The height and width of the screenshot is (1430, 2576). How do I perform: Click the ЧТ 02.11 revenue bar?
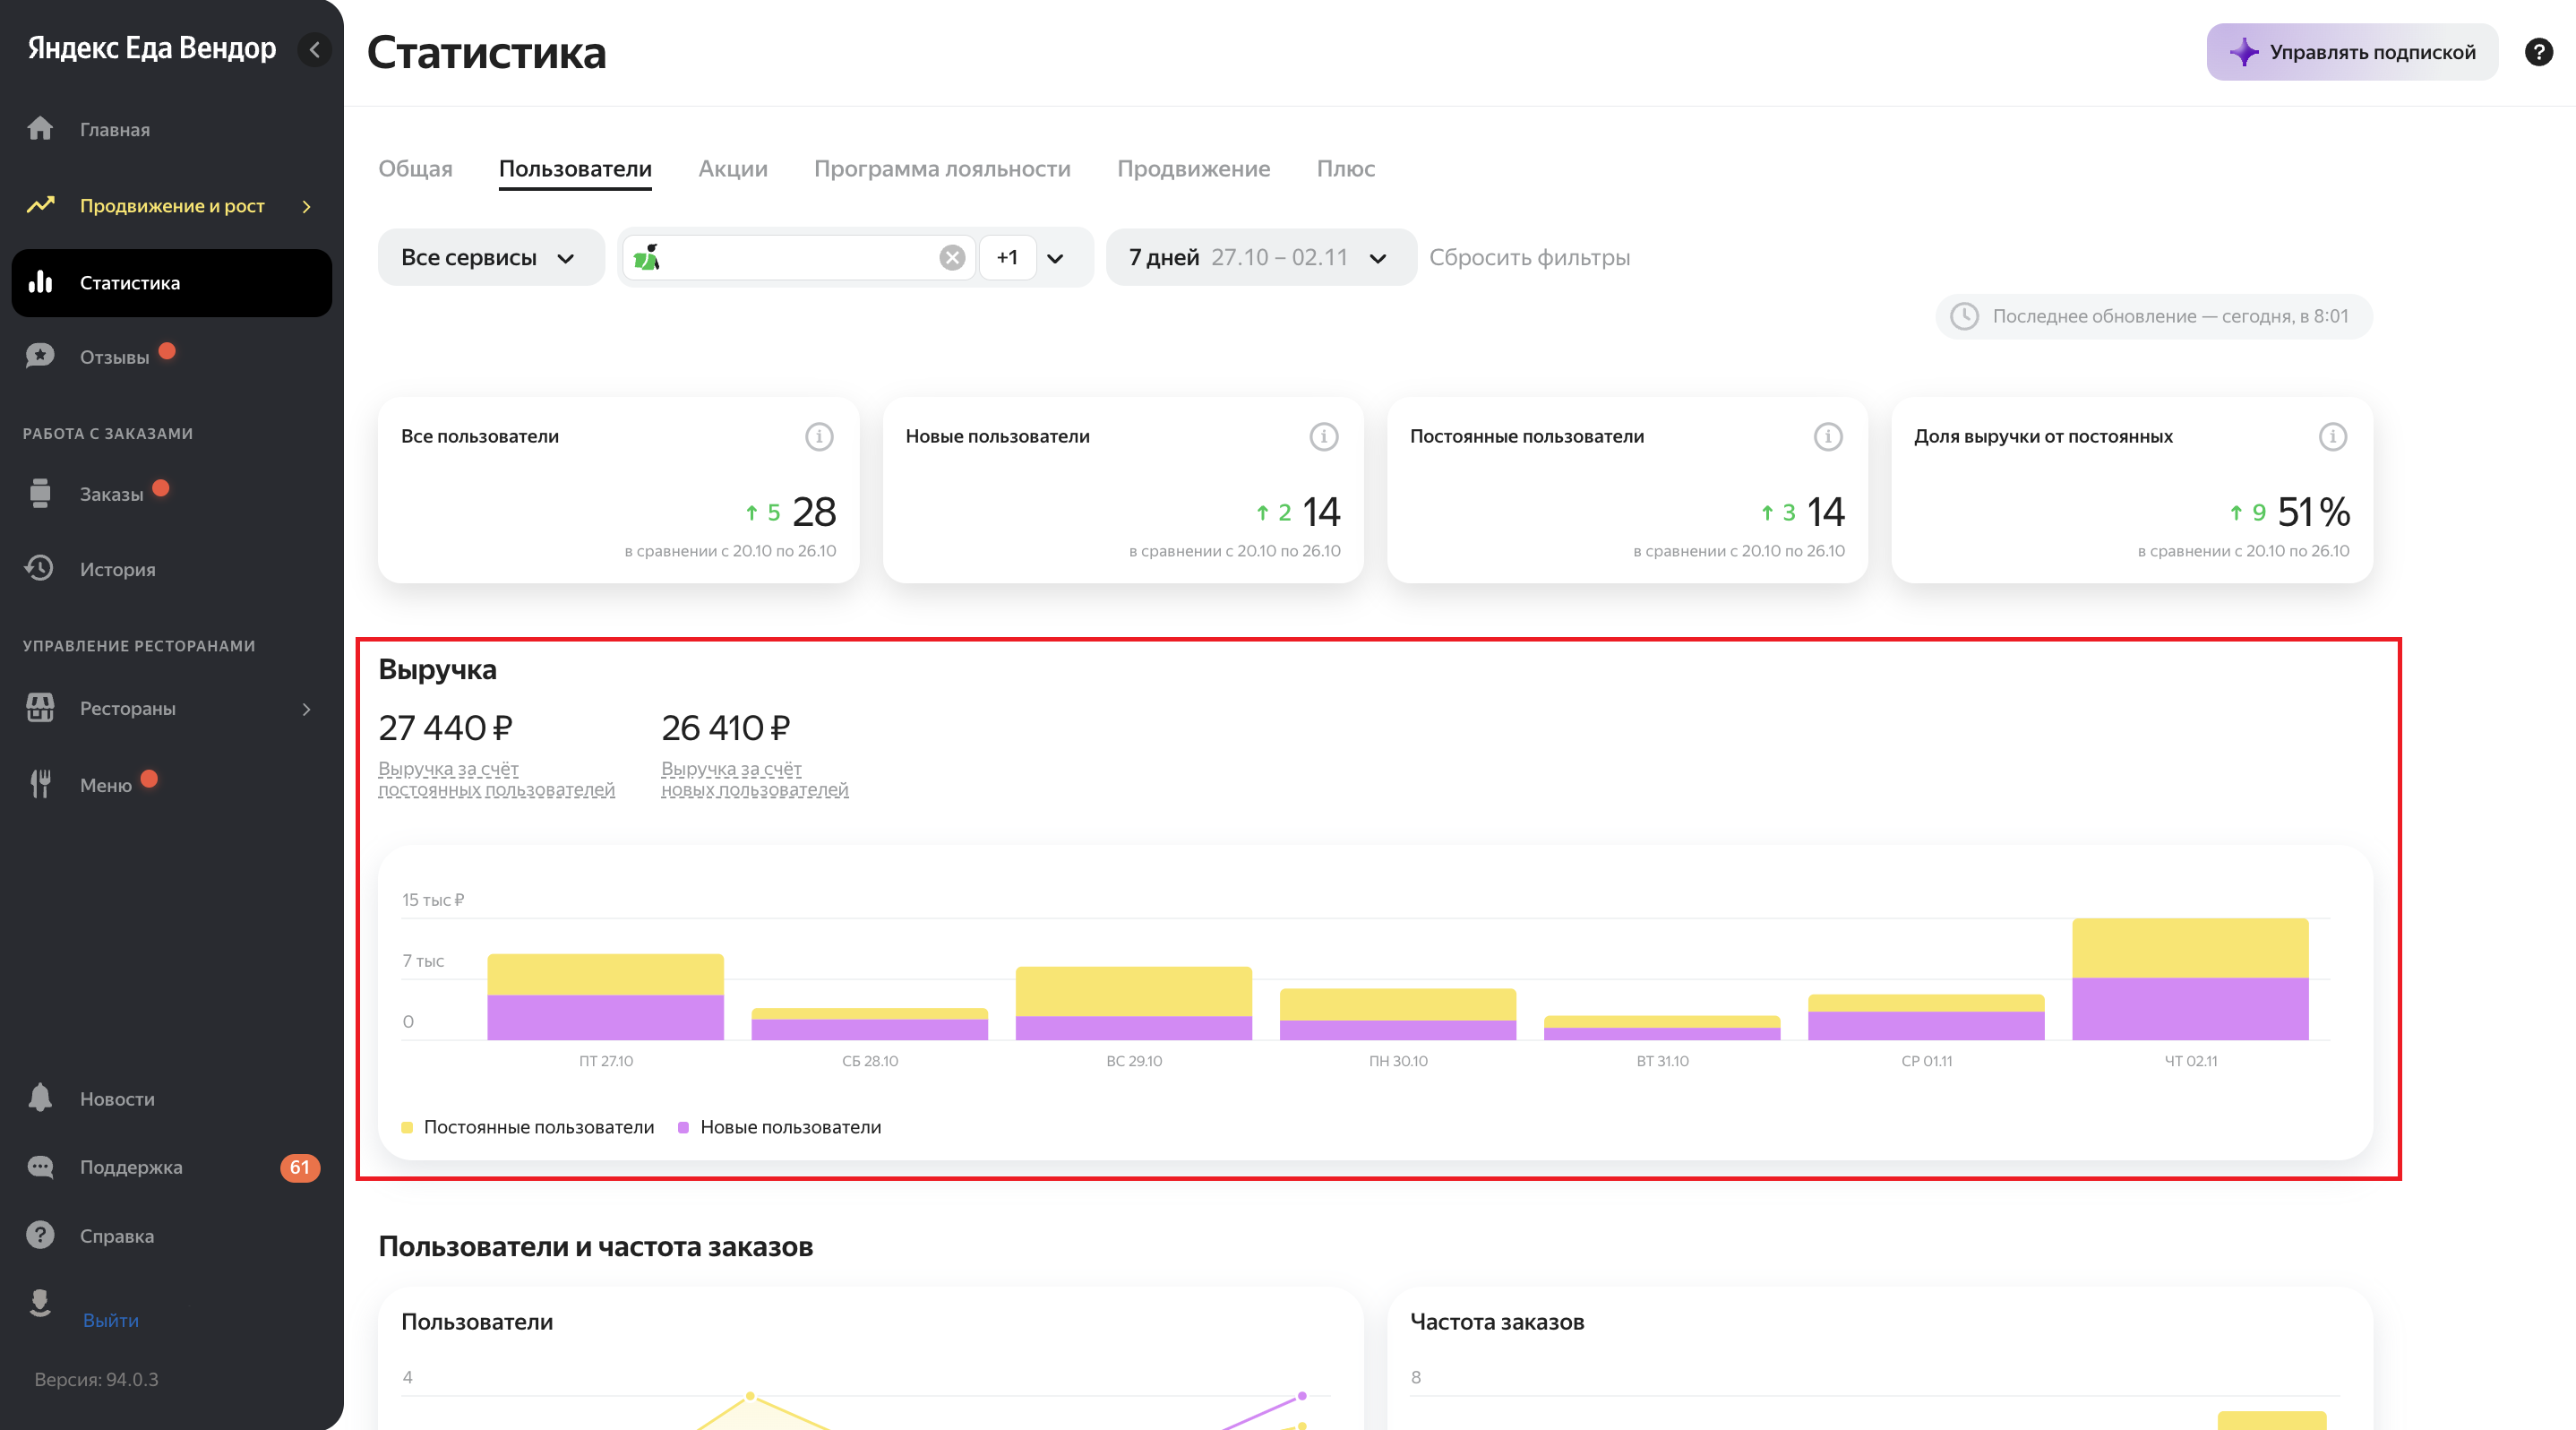click(x=2189, y=980)
